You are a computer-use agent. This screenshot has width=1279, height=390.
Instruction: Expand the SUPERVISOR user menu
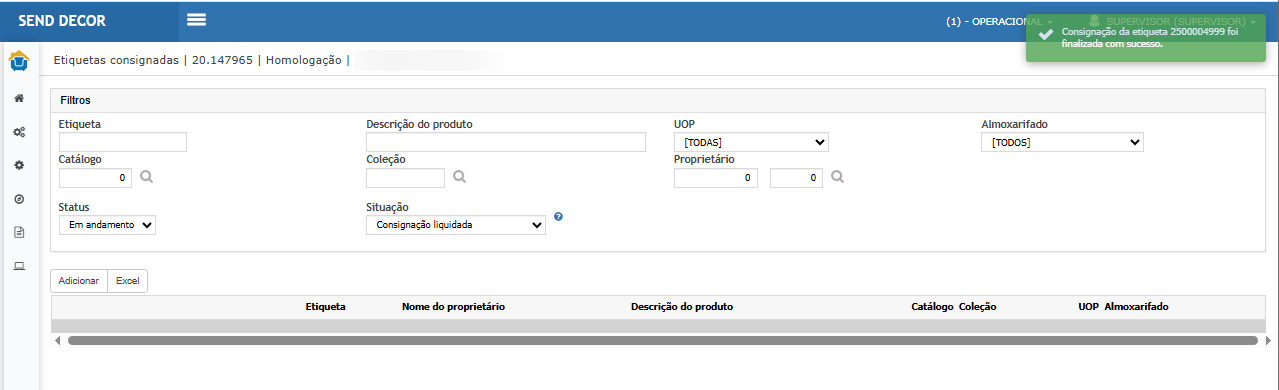1173,21
